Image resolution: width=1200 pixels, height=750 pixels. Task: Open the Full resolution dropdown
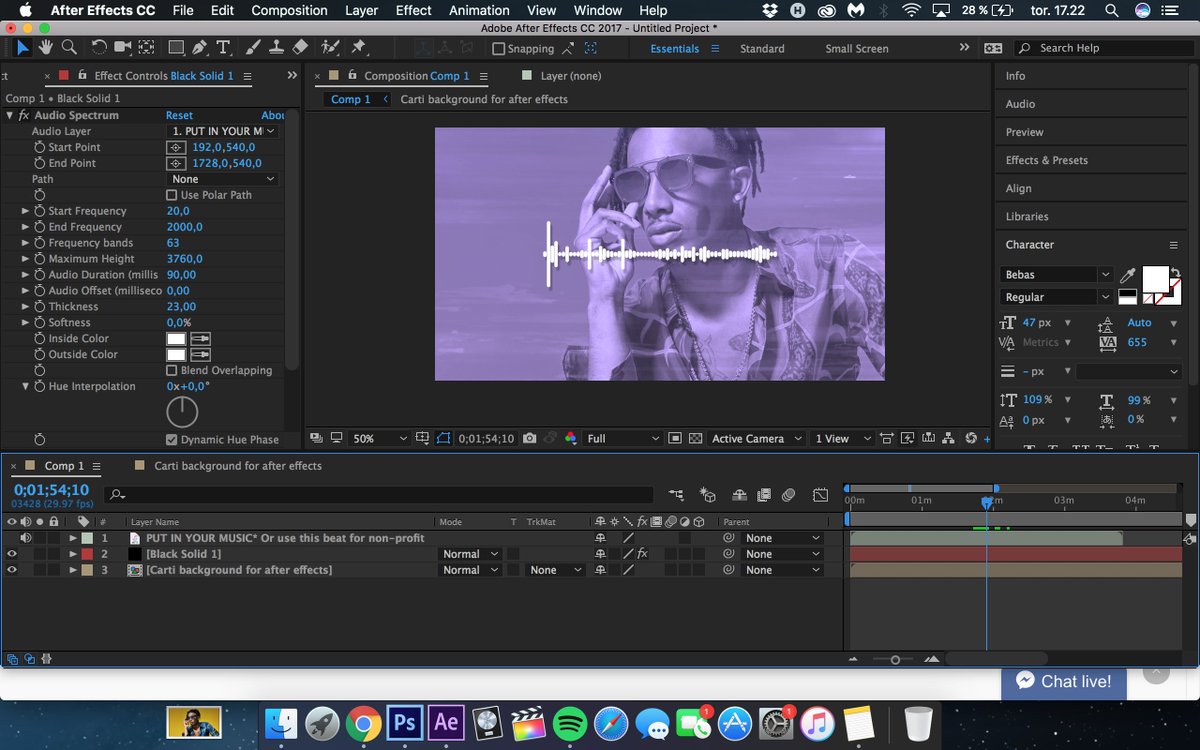pos(623,438)
